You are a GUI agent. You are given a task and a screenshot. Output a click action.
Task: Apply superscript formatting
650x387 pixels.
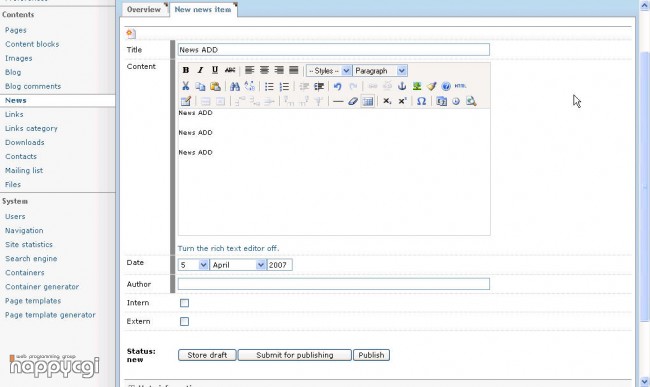(402, 101)
